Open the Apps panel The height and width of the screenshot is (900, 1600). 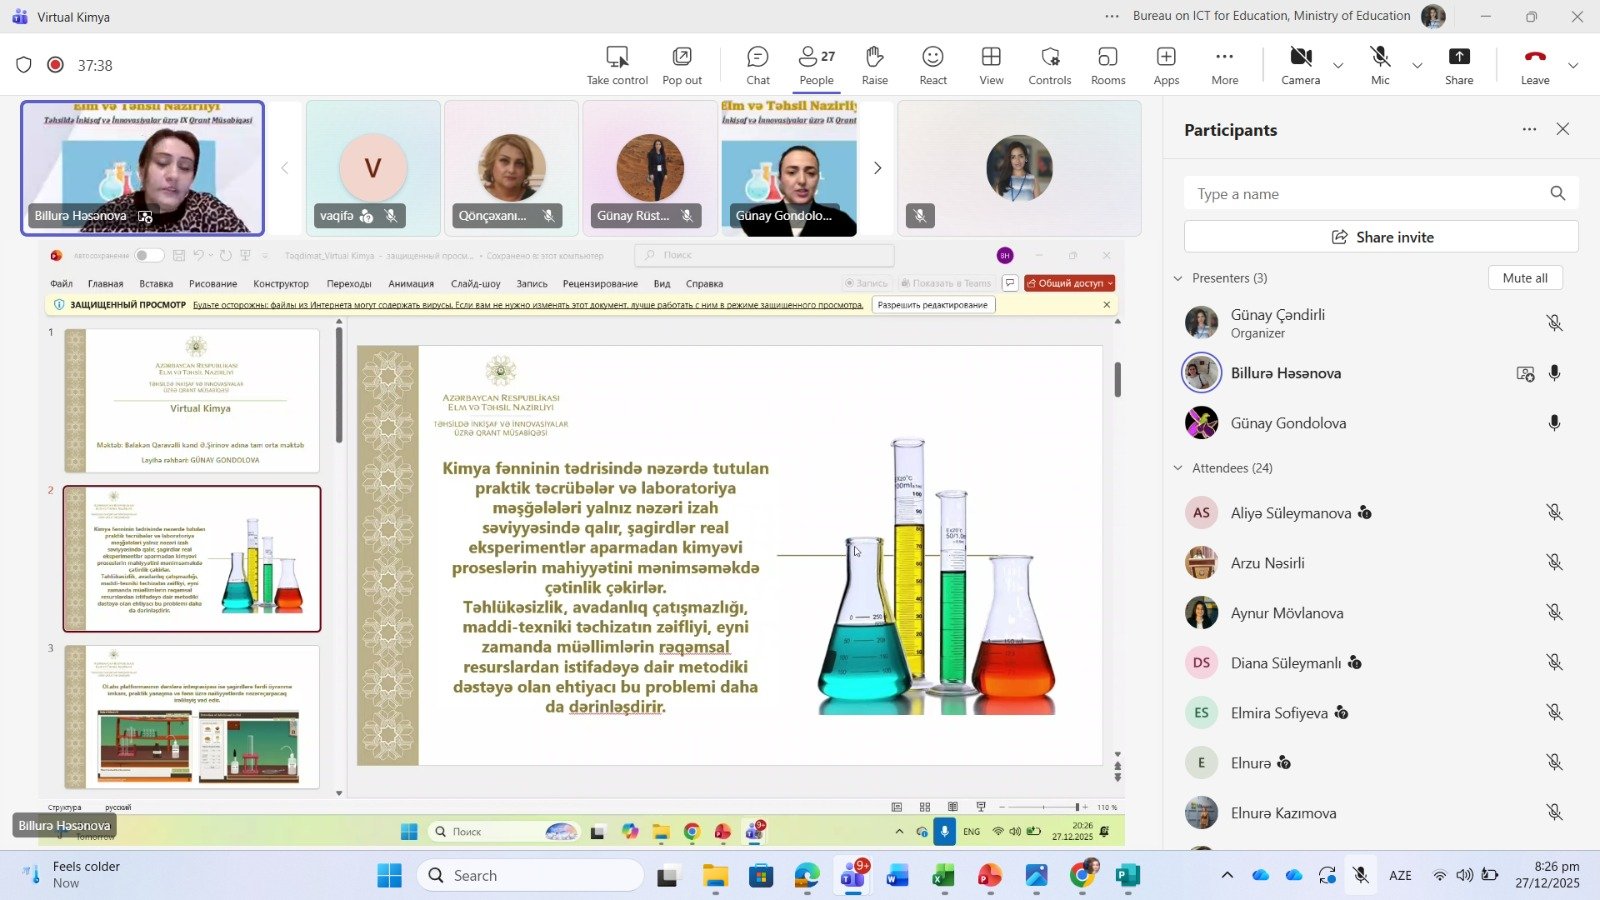[x=1166, y=65]
